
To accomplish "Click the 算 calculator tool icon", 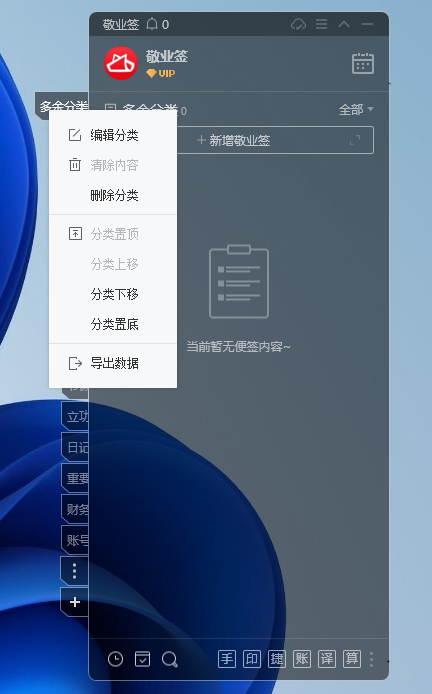I will pyautogui.click(x=352, y=659).
